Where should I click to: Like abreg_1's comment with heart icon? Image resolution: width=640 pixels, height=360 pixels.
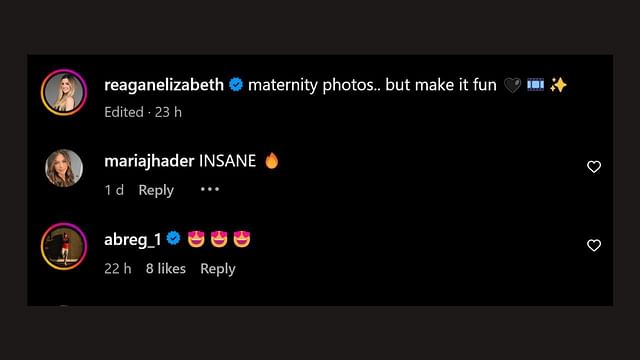(594, 245)
